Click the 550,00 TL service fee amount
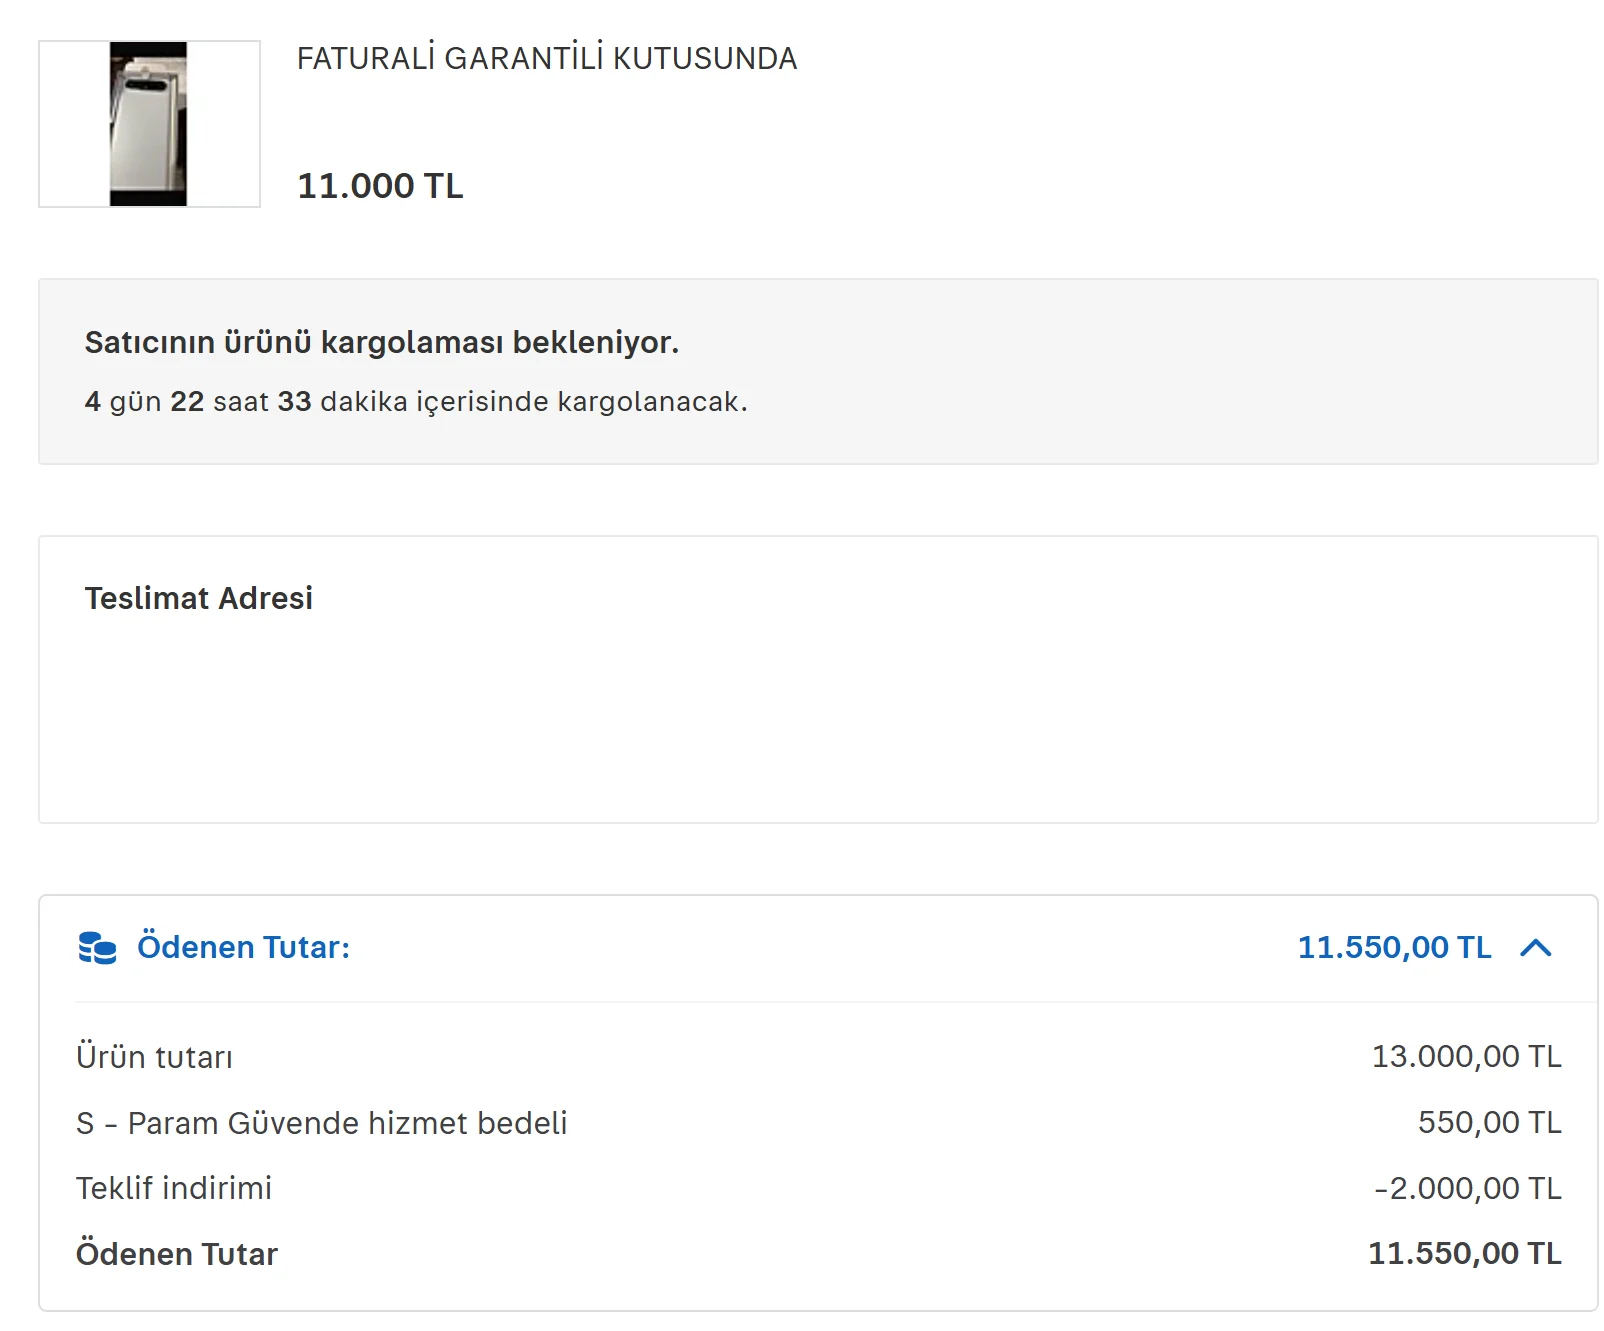Viewport: 1604px width, 1331px height. tap(1488, 1123)
